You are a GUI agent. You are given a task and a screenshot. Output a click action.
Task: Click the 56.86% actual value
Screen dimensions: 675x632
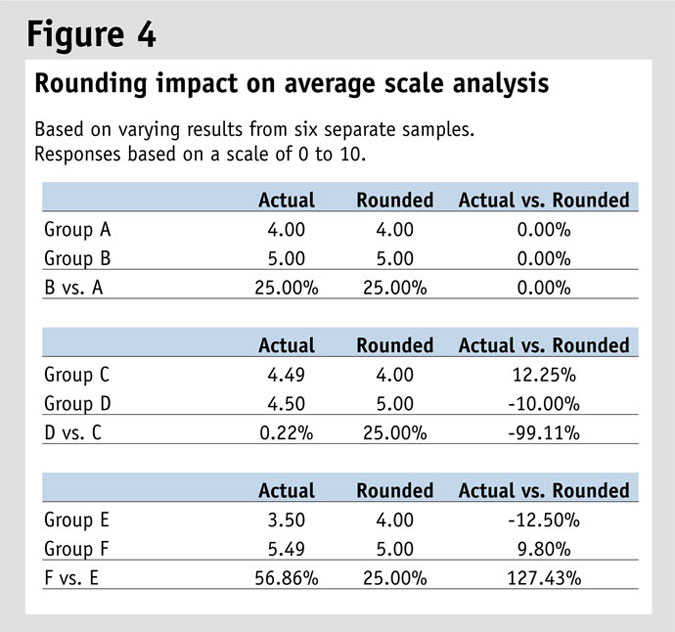click(x=286, y=578)
